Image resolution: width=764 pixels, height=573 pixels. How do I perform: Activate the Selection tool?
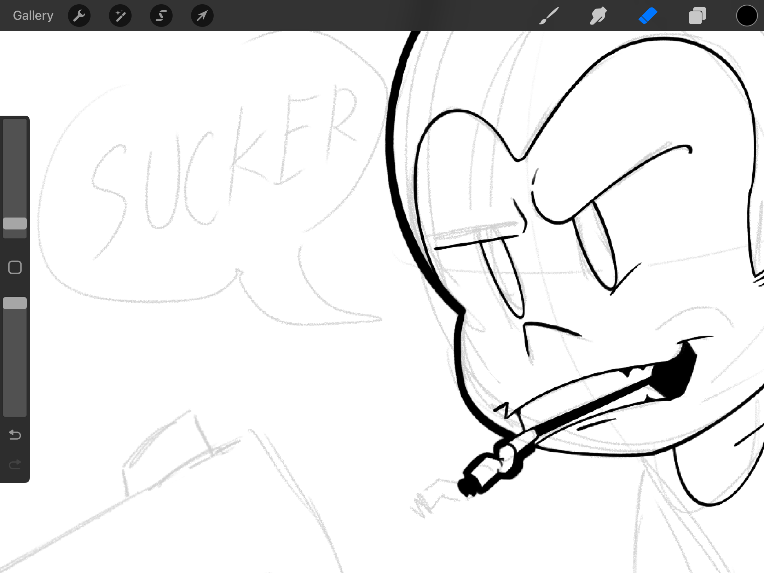pos(161,16)
